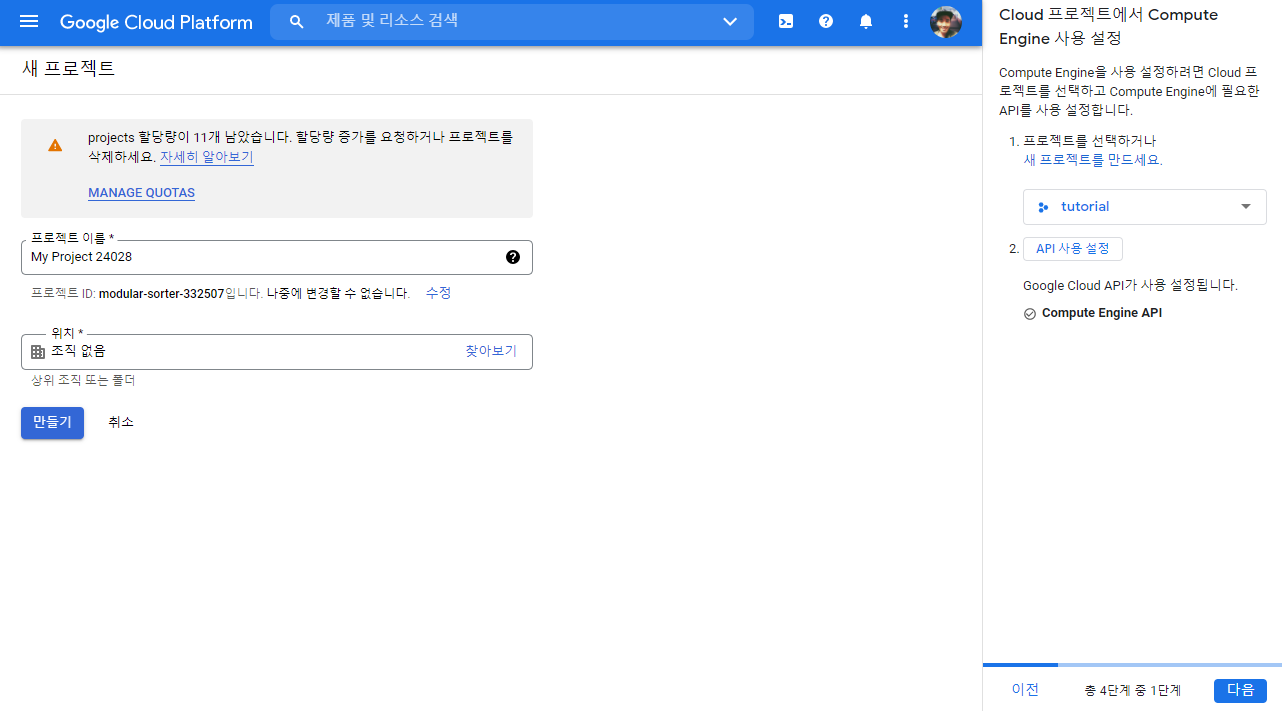Click the MANAGE QUOTAS link
Screen dimensions: 1282x711
point(141,193)
